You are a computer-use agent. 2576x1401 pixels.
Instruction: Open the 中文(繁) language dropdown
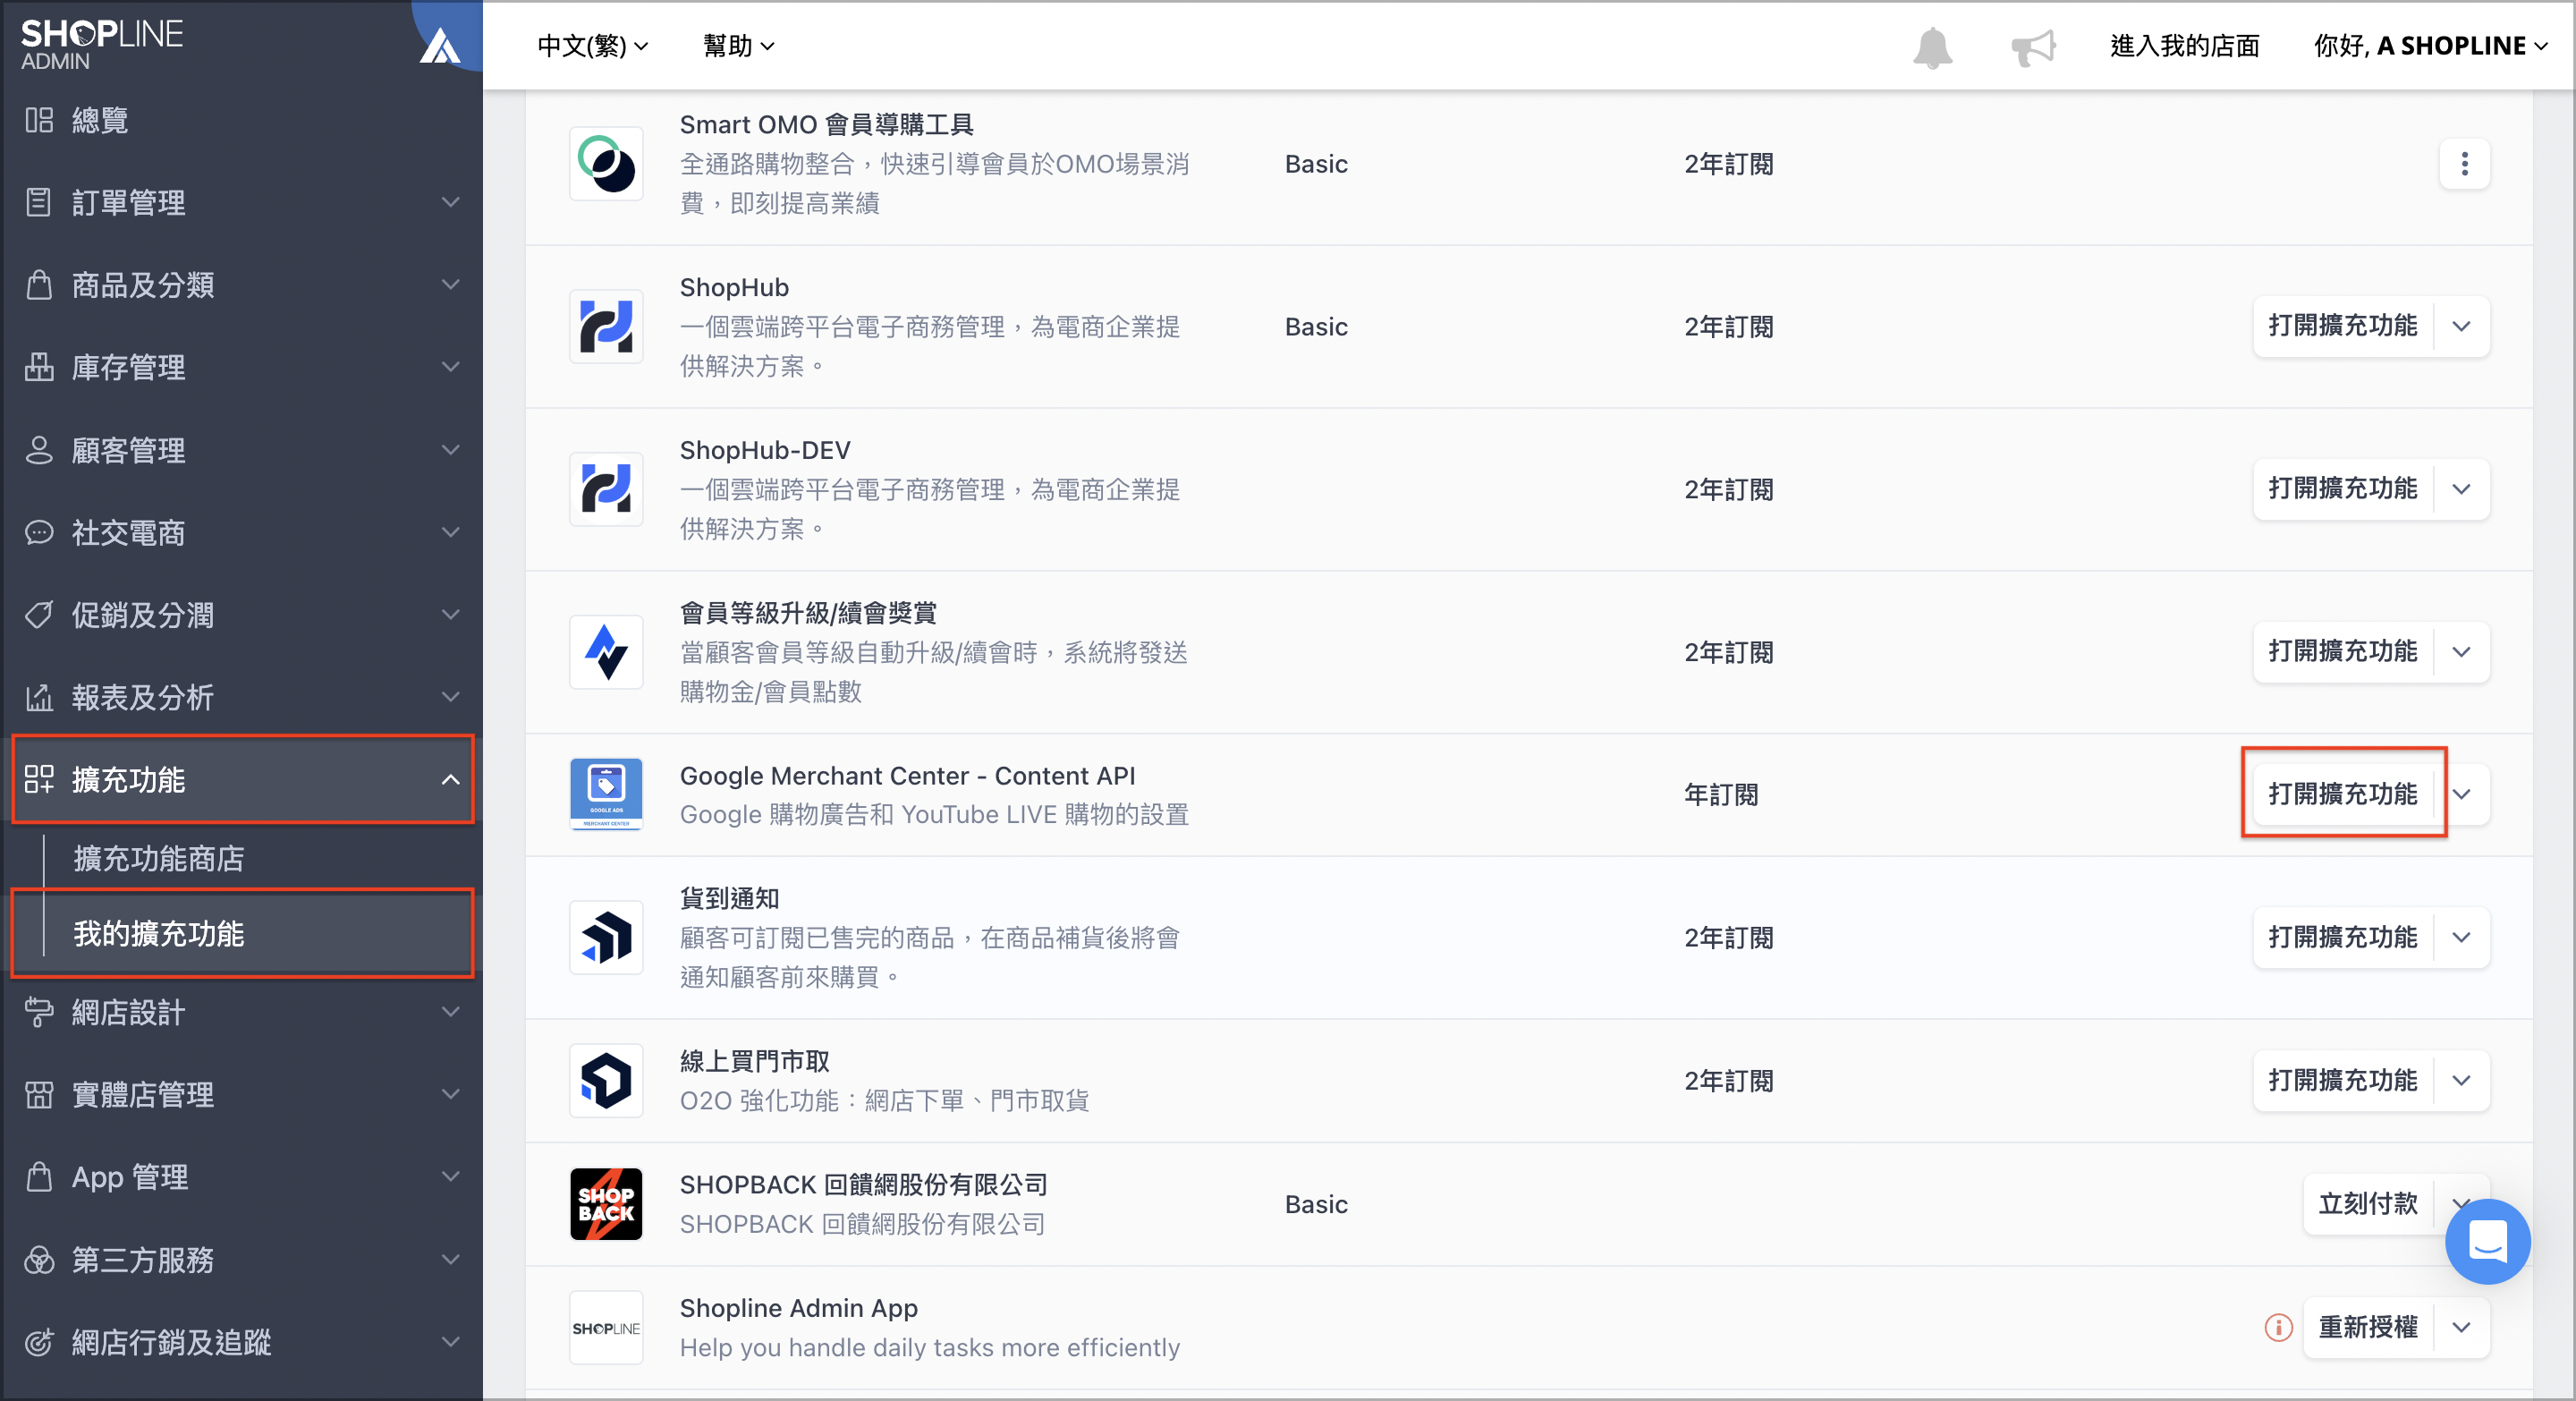pos(591,46)
